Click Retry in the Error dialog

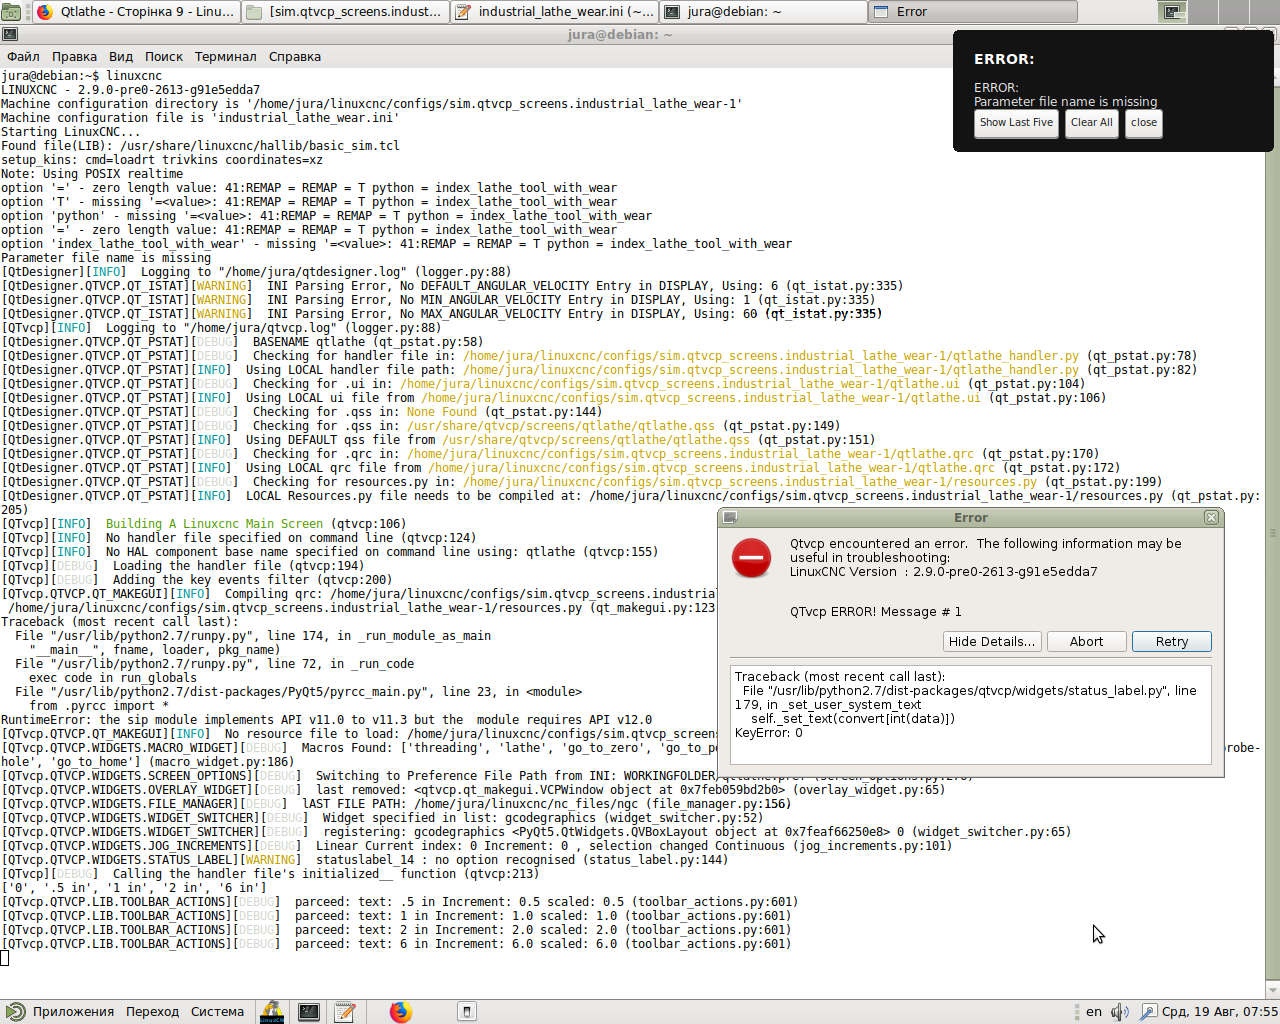1172,642
